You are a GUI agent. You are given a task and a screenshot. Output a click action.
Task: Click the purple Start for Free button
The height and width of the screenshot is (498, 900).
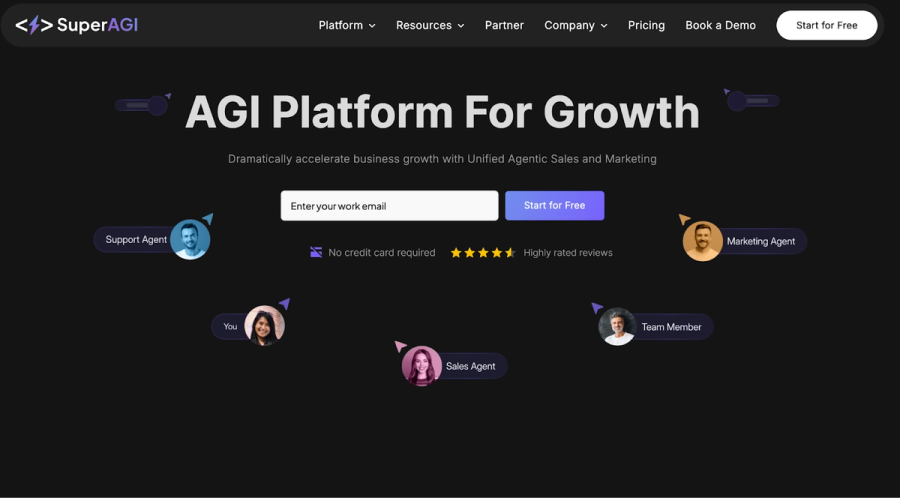(x=554, y=205)
